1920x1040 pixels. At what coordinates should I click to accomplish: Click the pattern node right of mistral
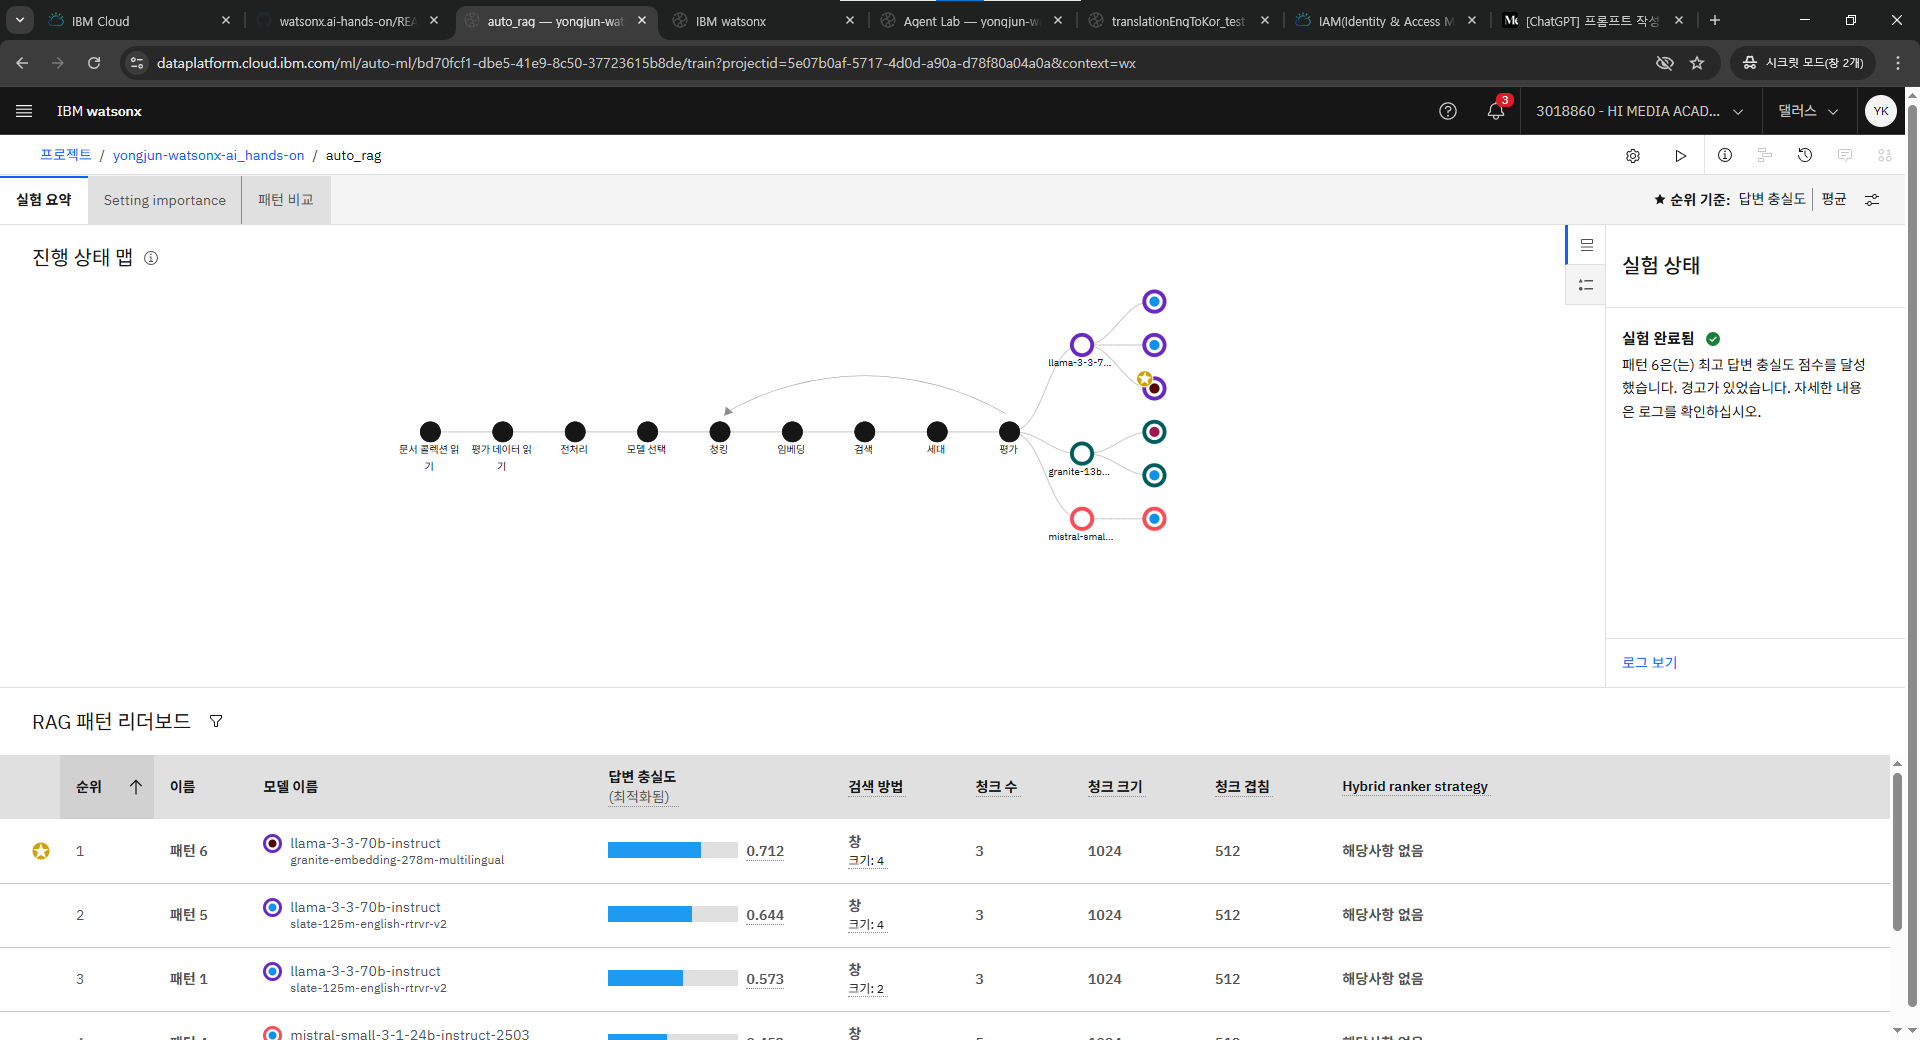pos(1154,518)
